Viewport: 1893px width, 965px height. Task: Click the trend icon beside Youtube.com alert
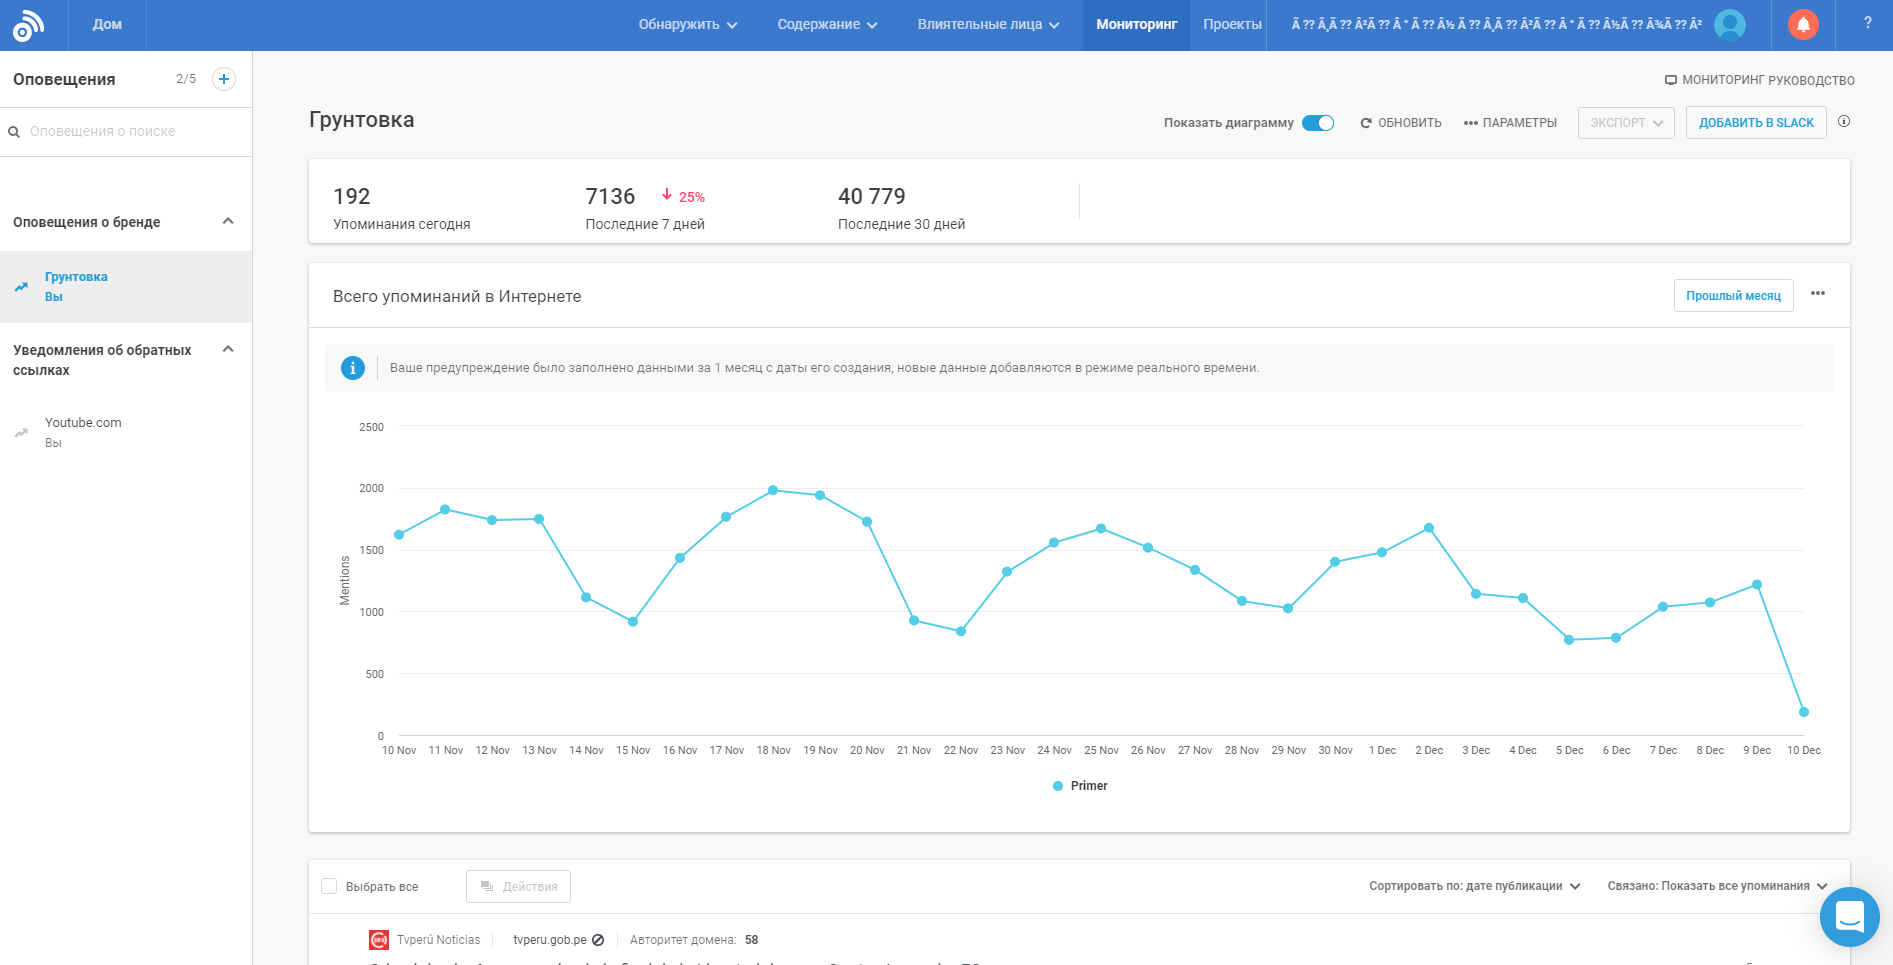coord(21,433)
